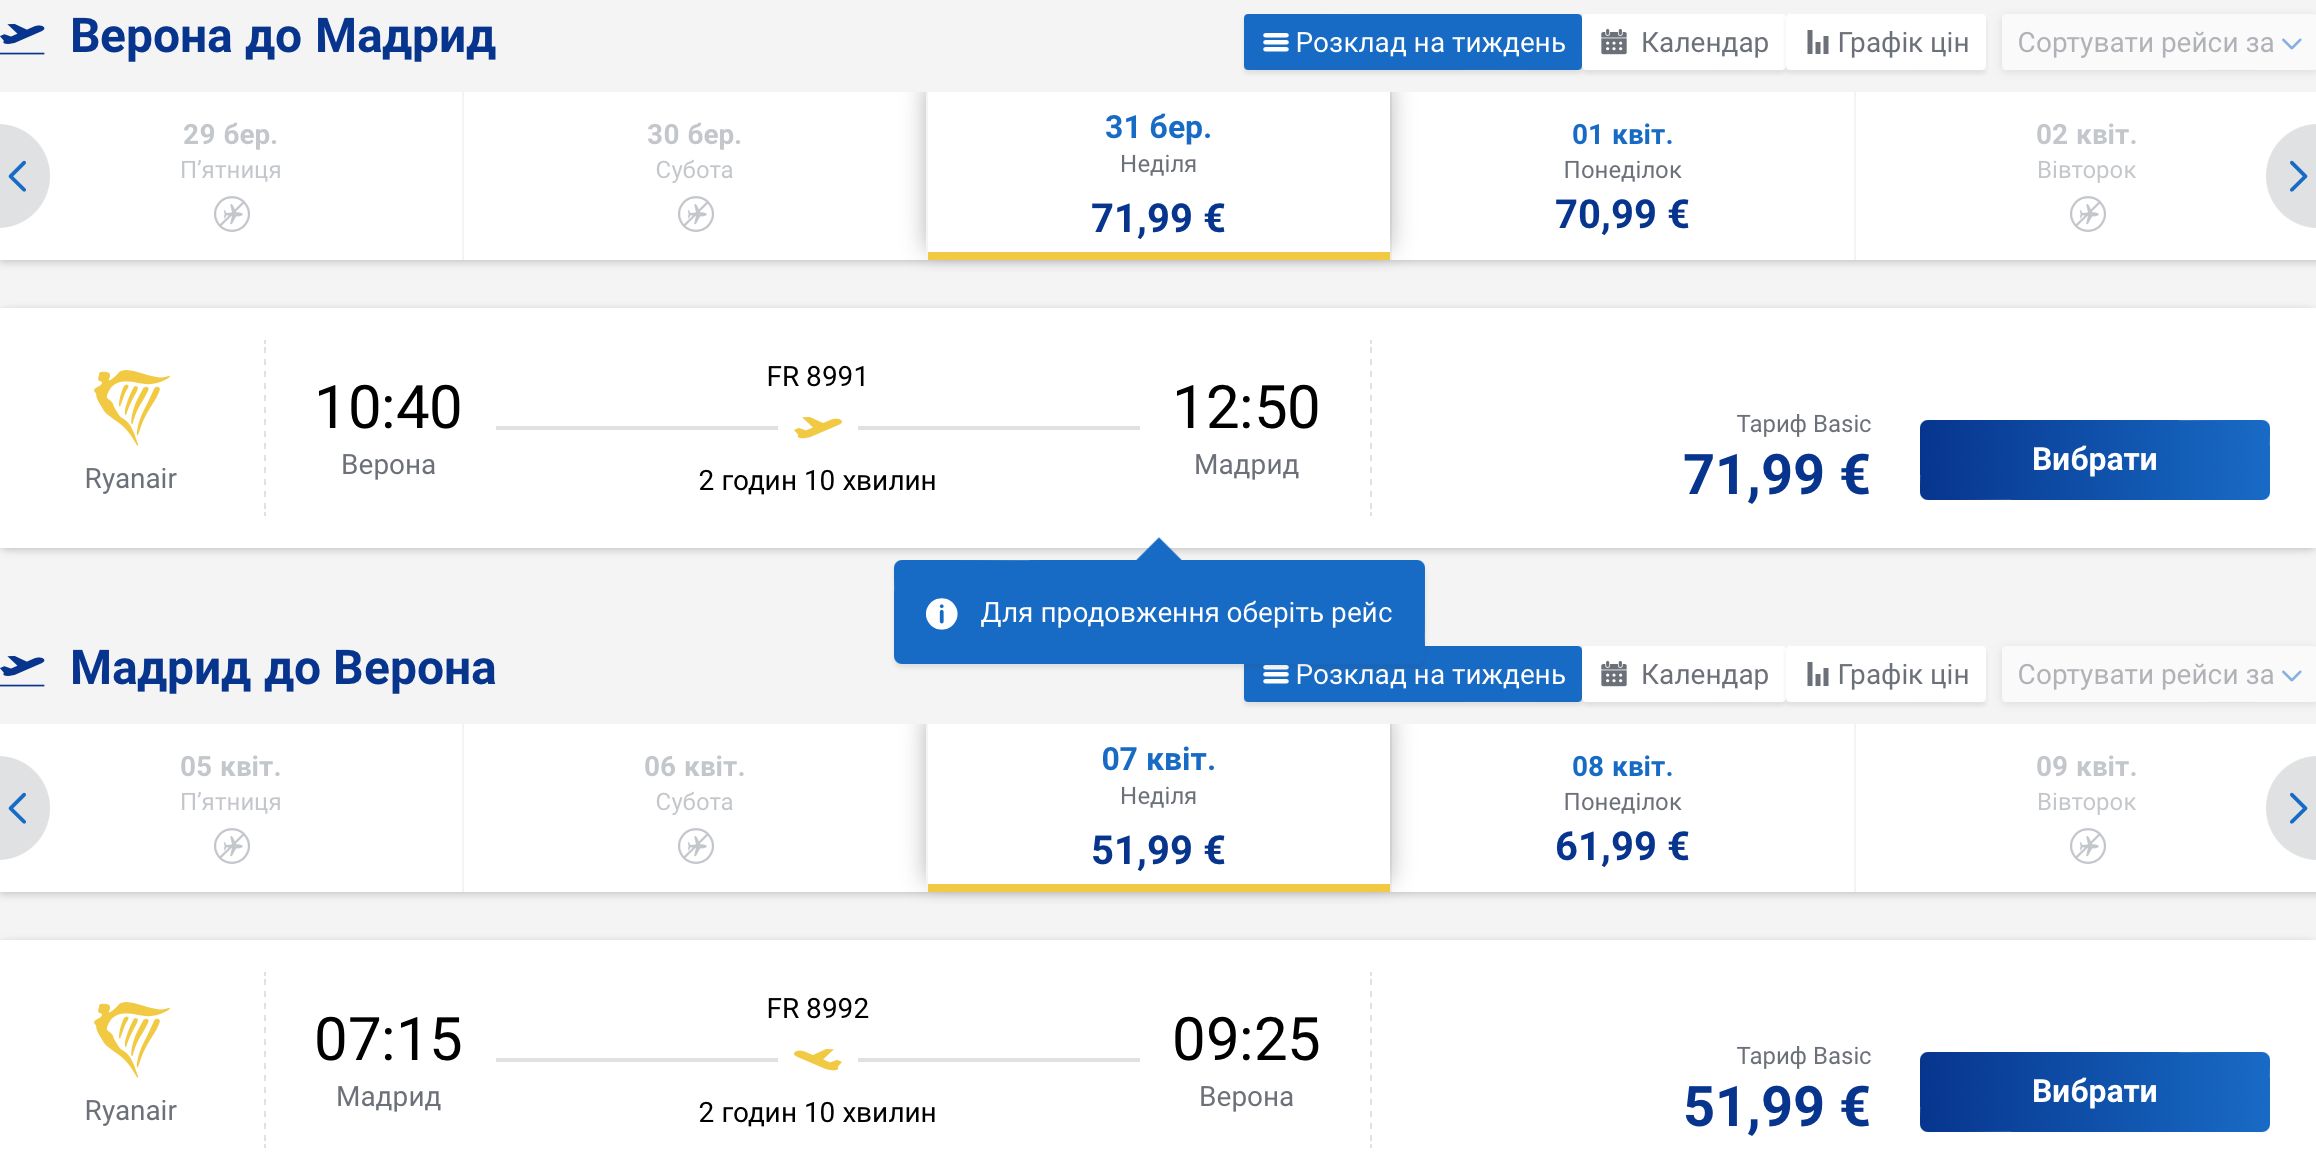Expand the return Сортувати рейси за dropdown
This screenshot has height=1170, width=2316.
pyautogui.click(x=2158, y=675)
